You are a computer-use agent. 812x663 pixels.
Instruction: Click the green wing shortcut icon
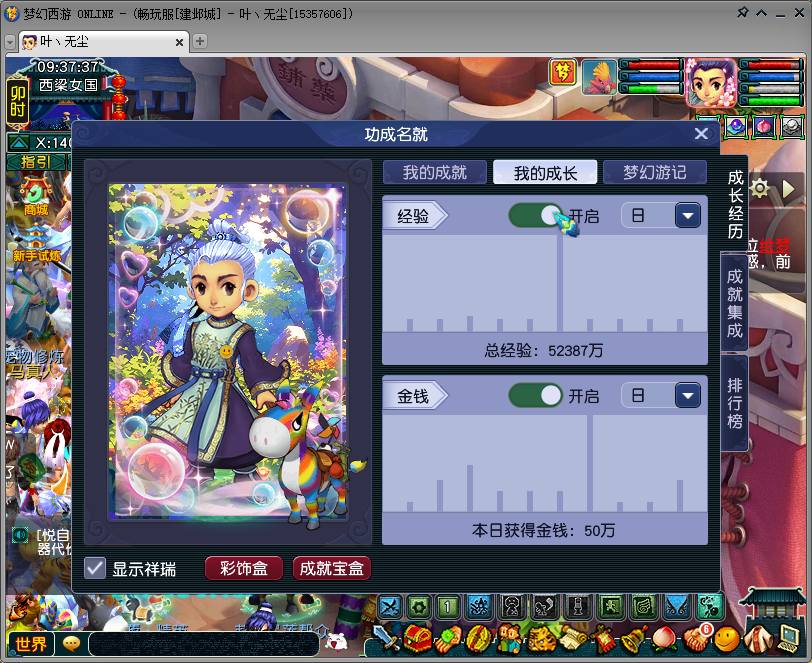(644, 606)
